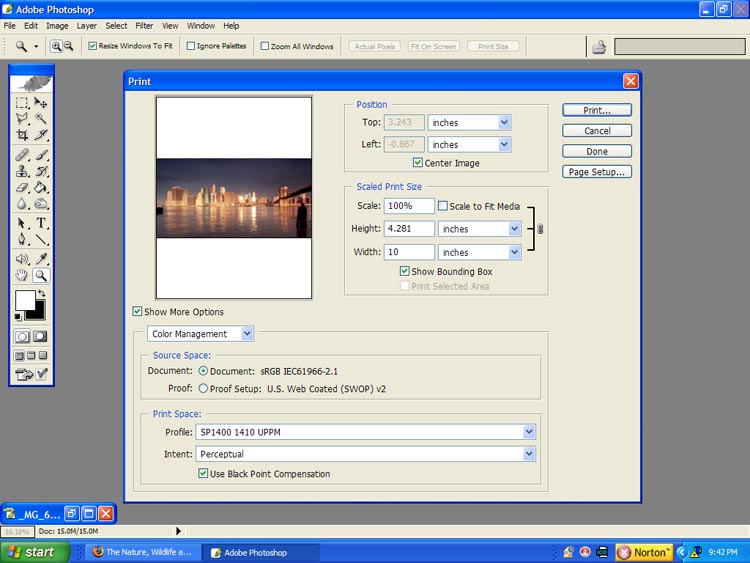Check Scale to Fit Media
This screenshot has width=750, height=563.
click(x=443, y=206)
